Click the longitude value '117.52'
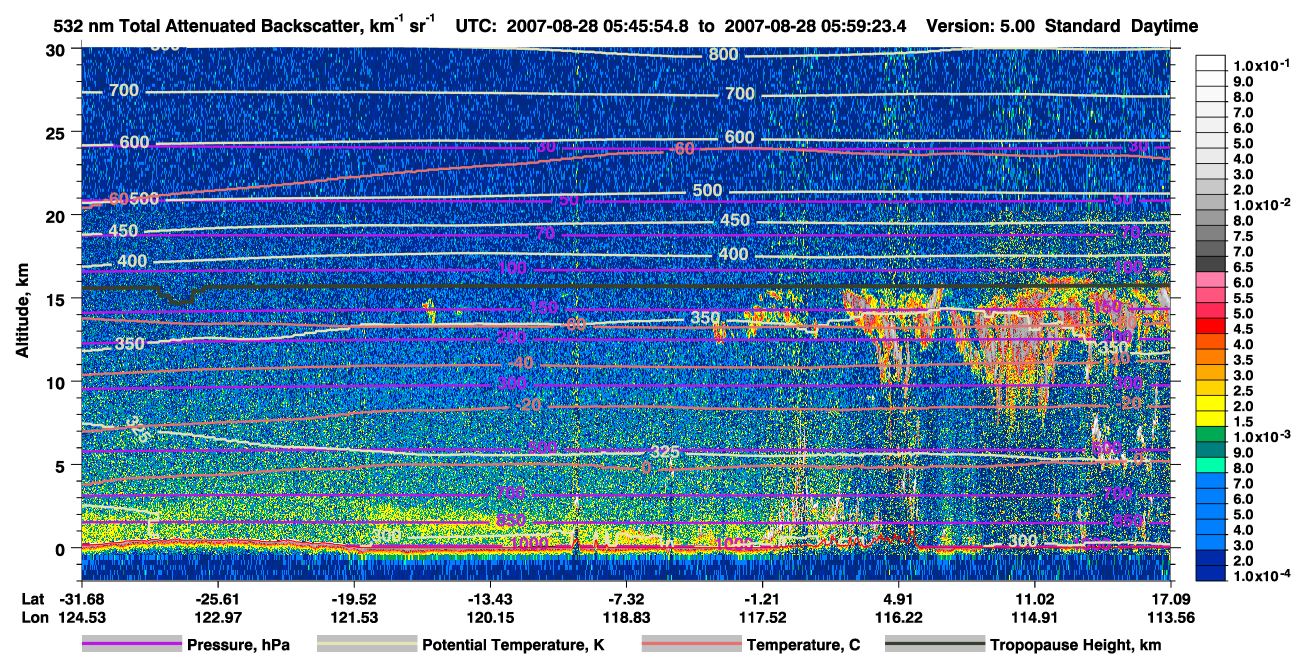This screenshot has width=1300, height=667. [x=762, y=616]
